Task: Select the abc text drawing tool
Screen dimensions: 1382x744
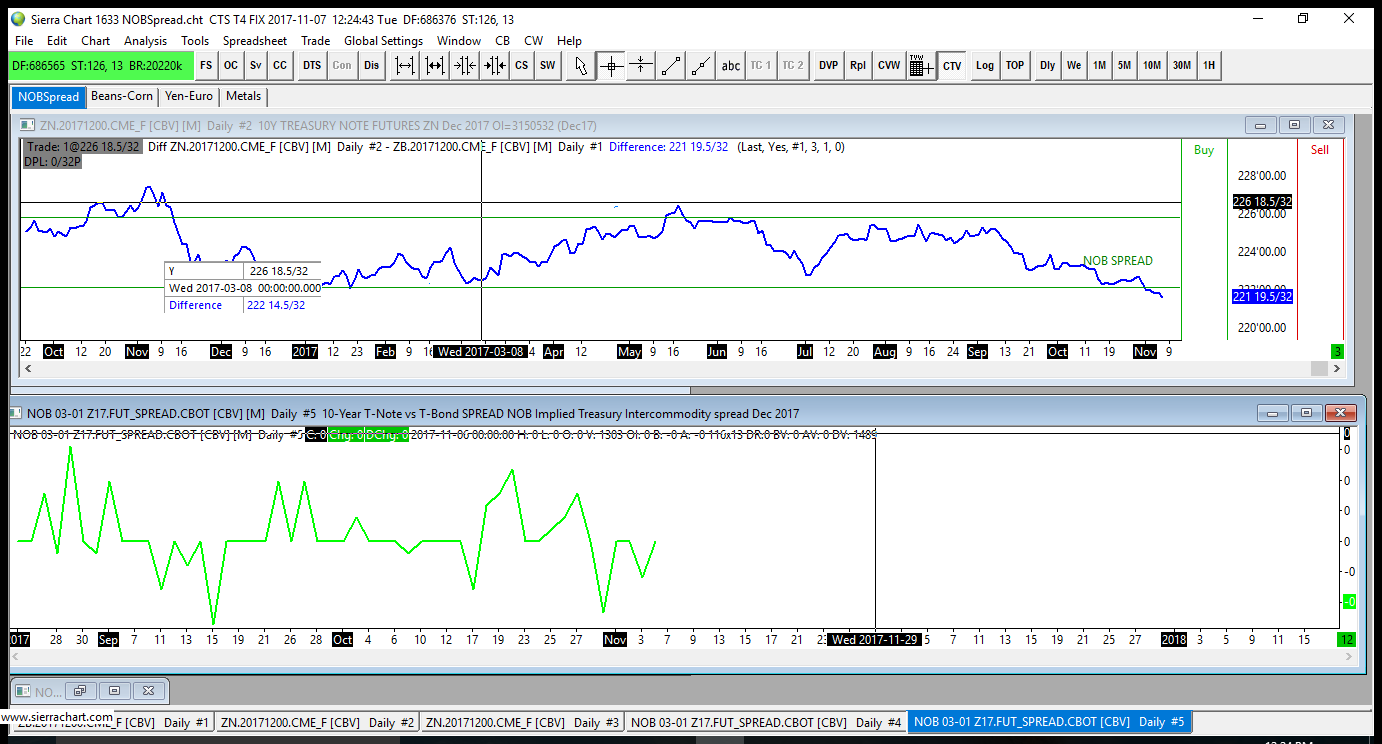Action: point(731,66)
